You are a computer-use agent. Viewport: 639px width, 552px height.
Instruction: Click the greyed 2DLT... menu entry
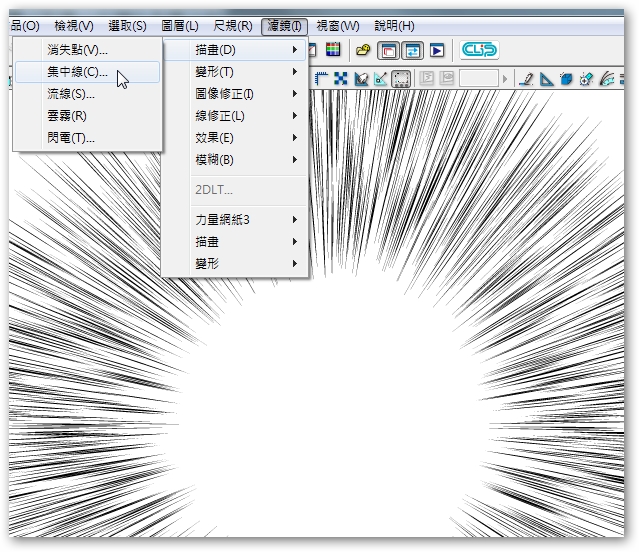[x=234, y=190]
